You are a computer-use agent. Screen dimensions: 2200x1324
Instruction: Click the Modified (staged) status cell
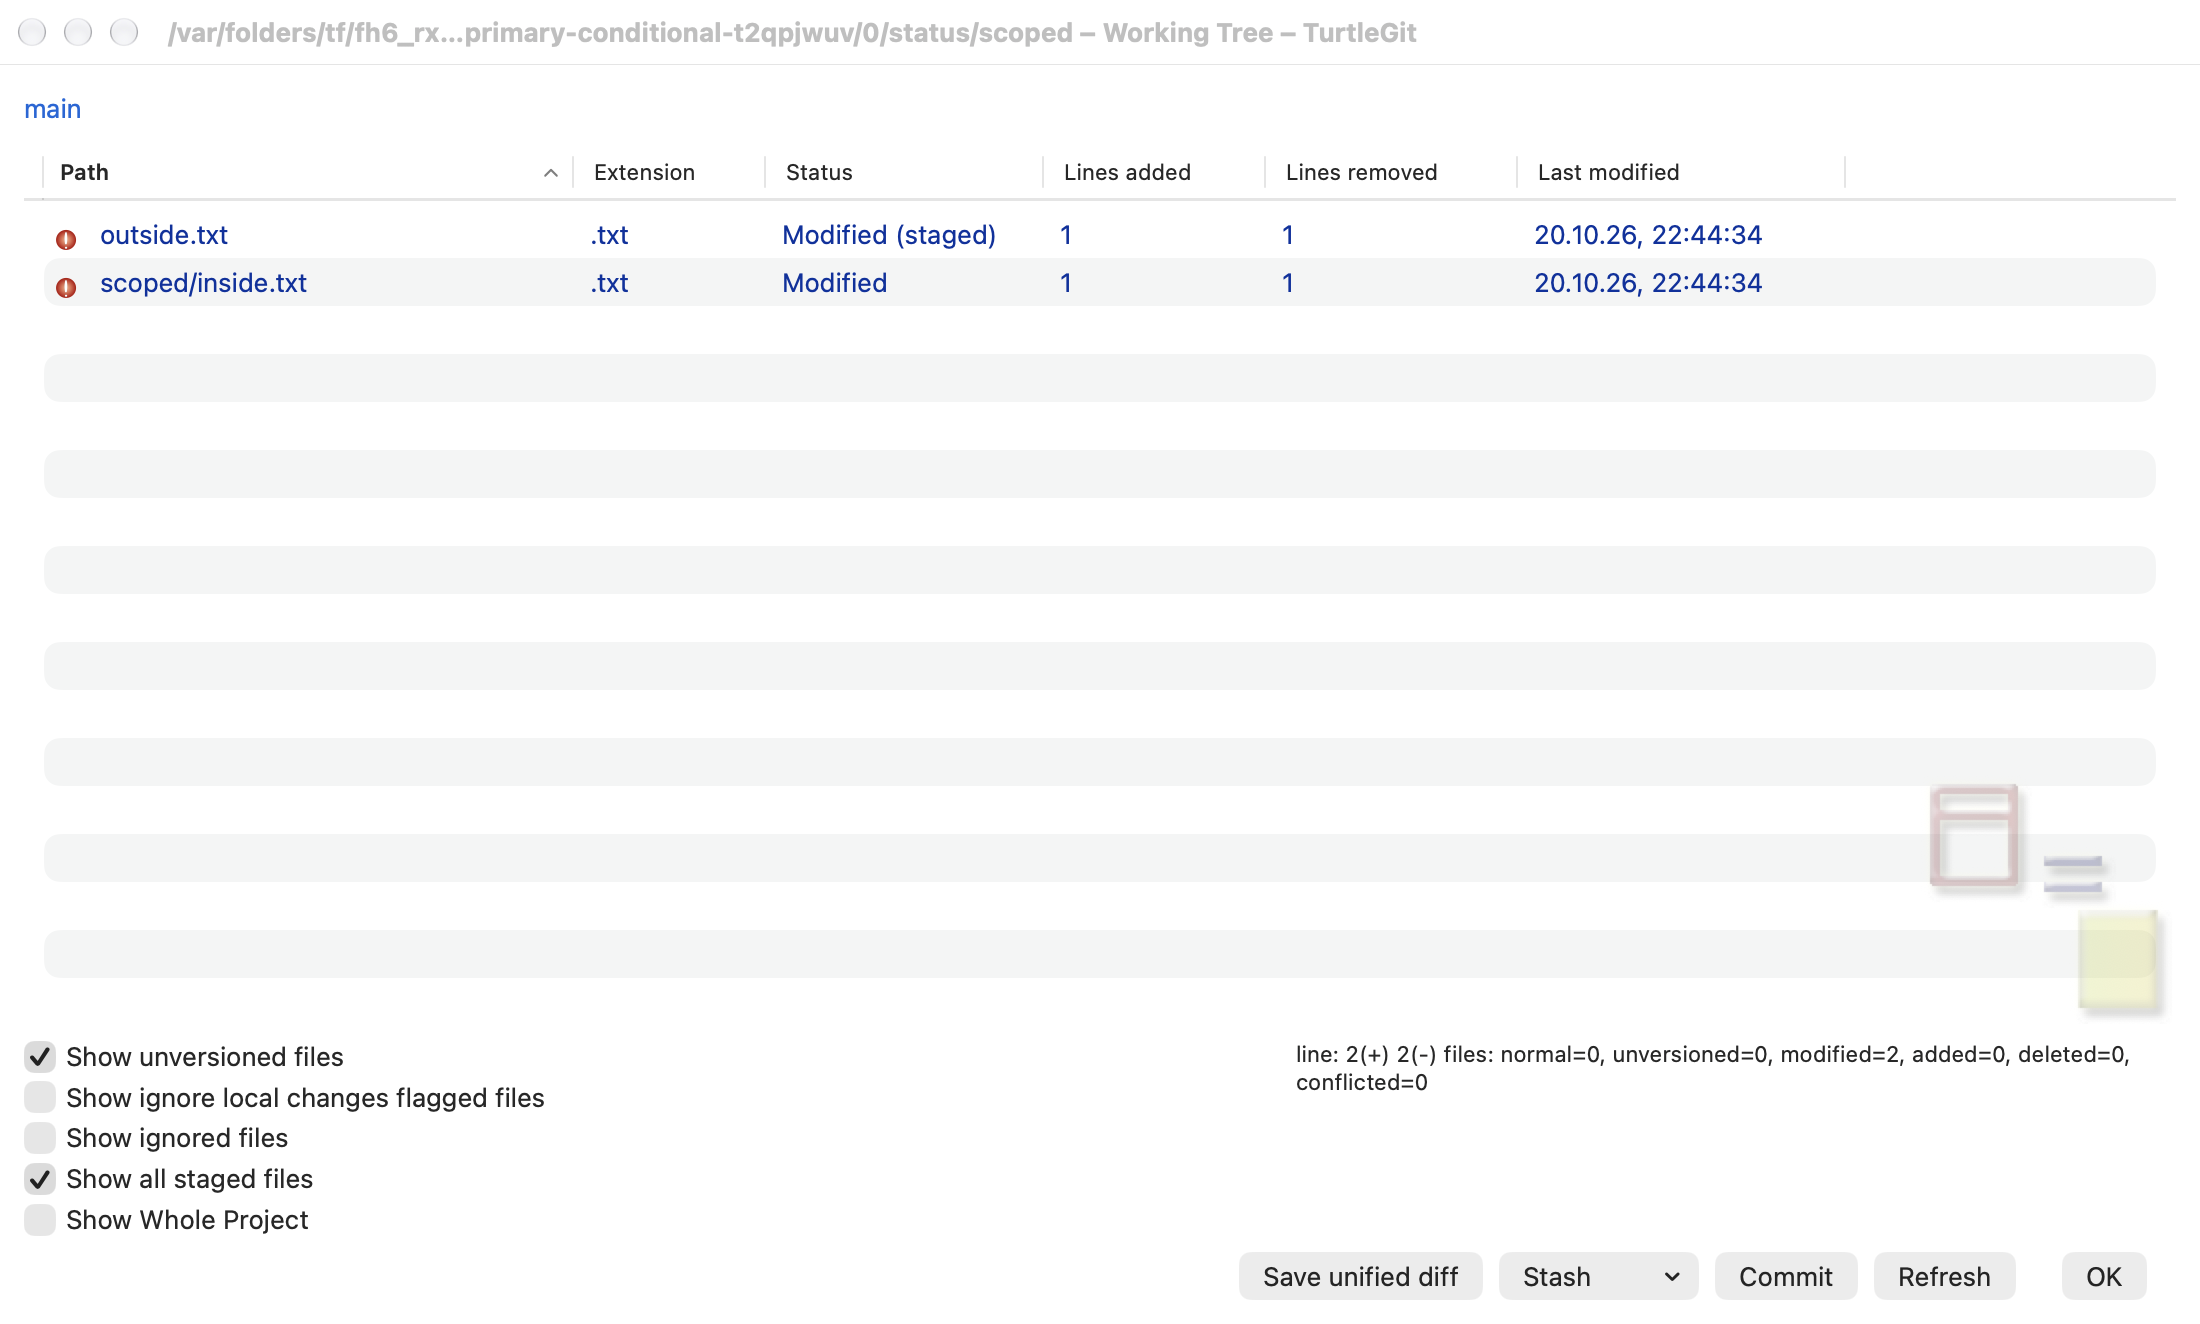coord(889,235)
